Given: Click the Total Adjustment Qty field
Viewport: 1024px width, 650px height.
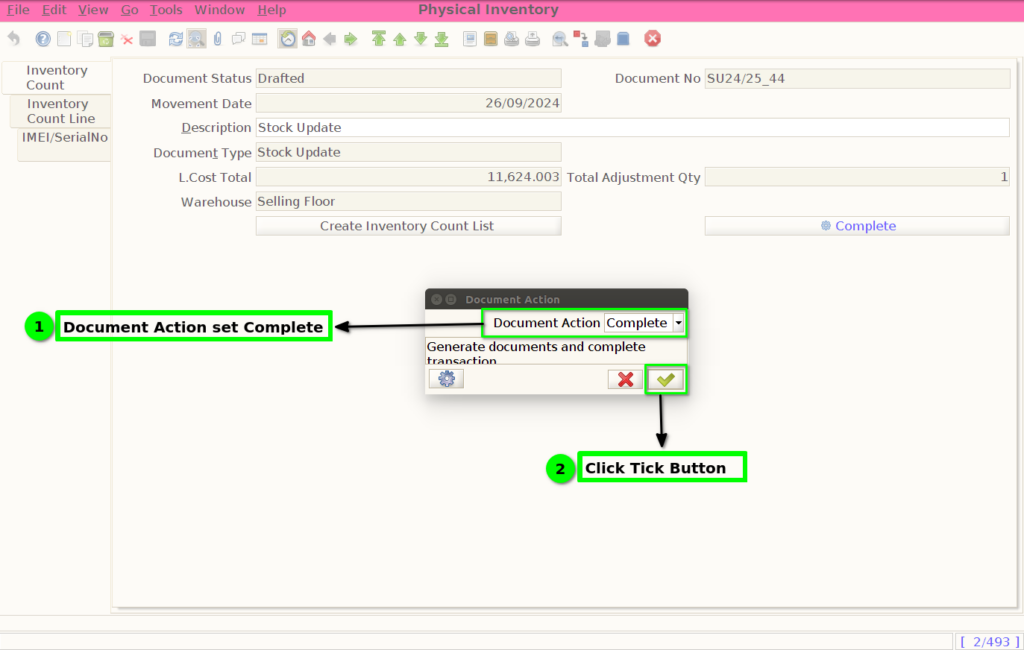Looking at the screenshot, I should click(x=857, y=177).
